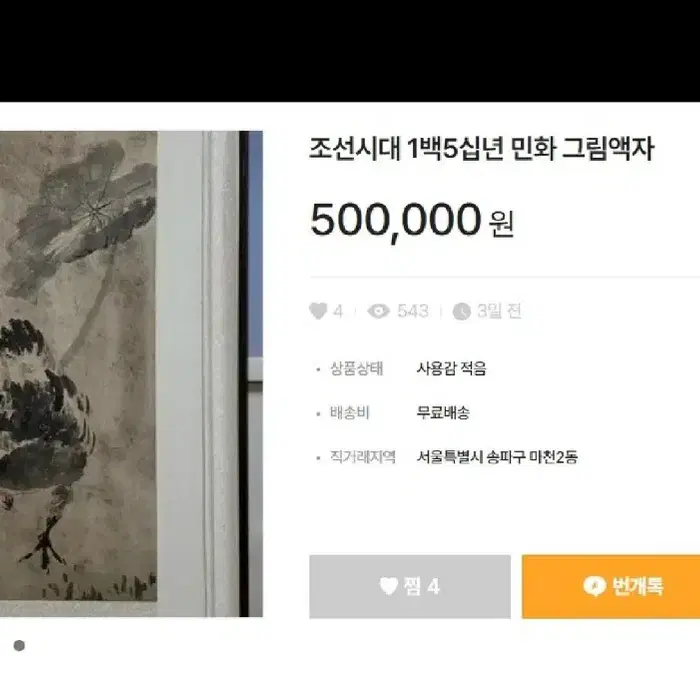Click the 서울특별시 송피구 마천2동 location text

coord(497,457)
